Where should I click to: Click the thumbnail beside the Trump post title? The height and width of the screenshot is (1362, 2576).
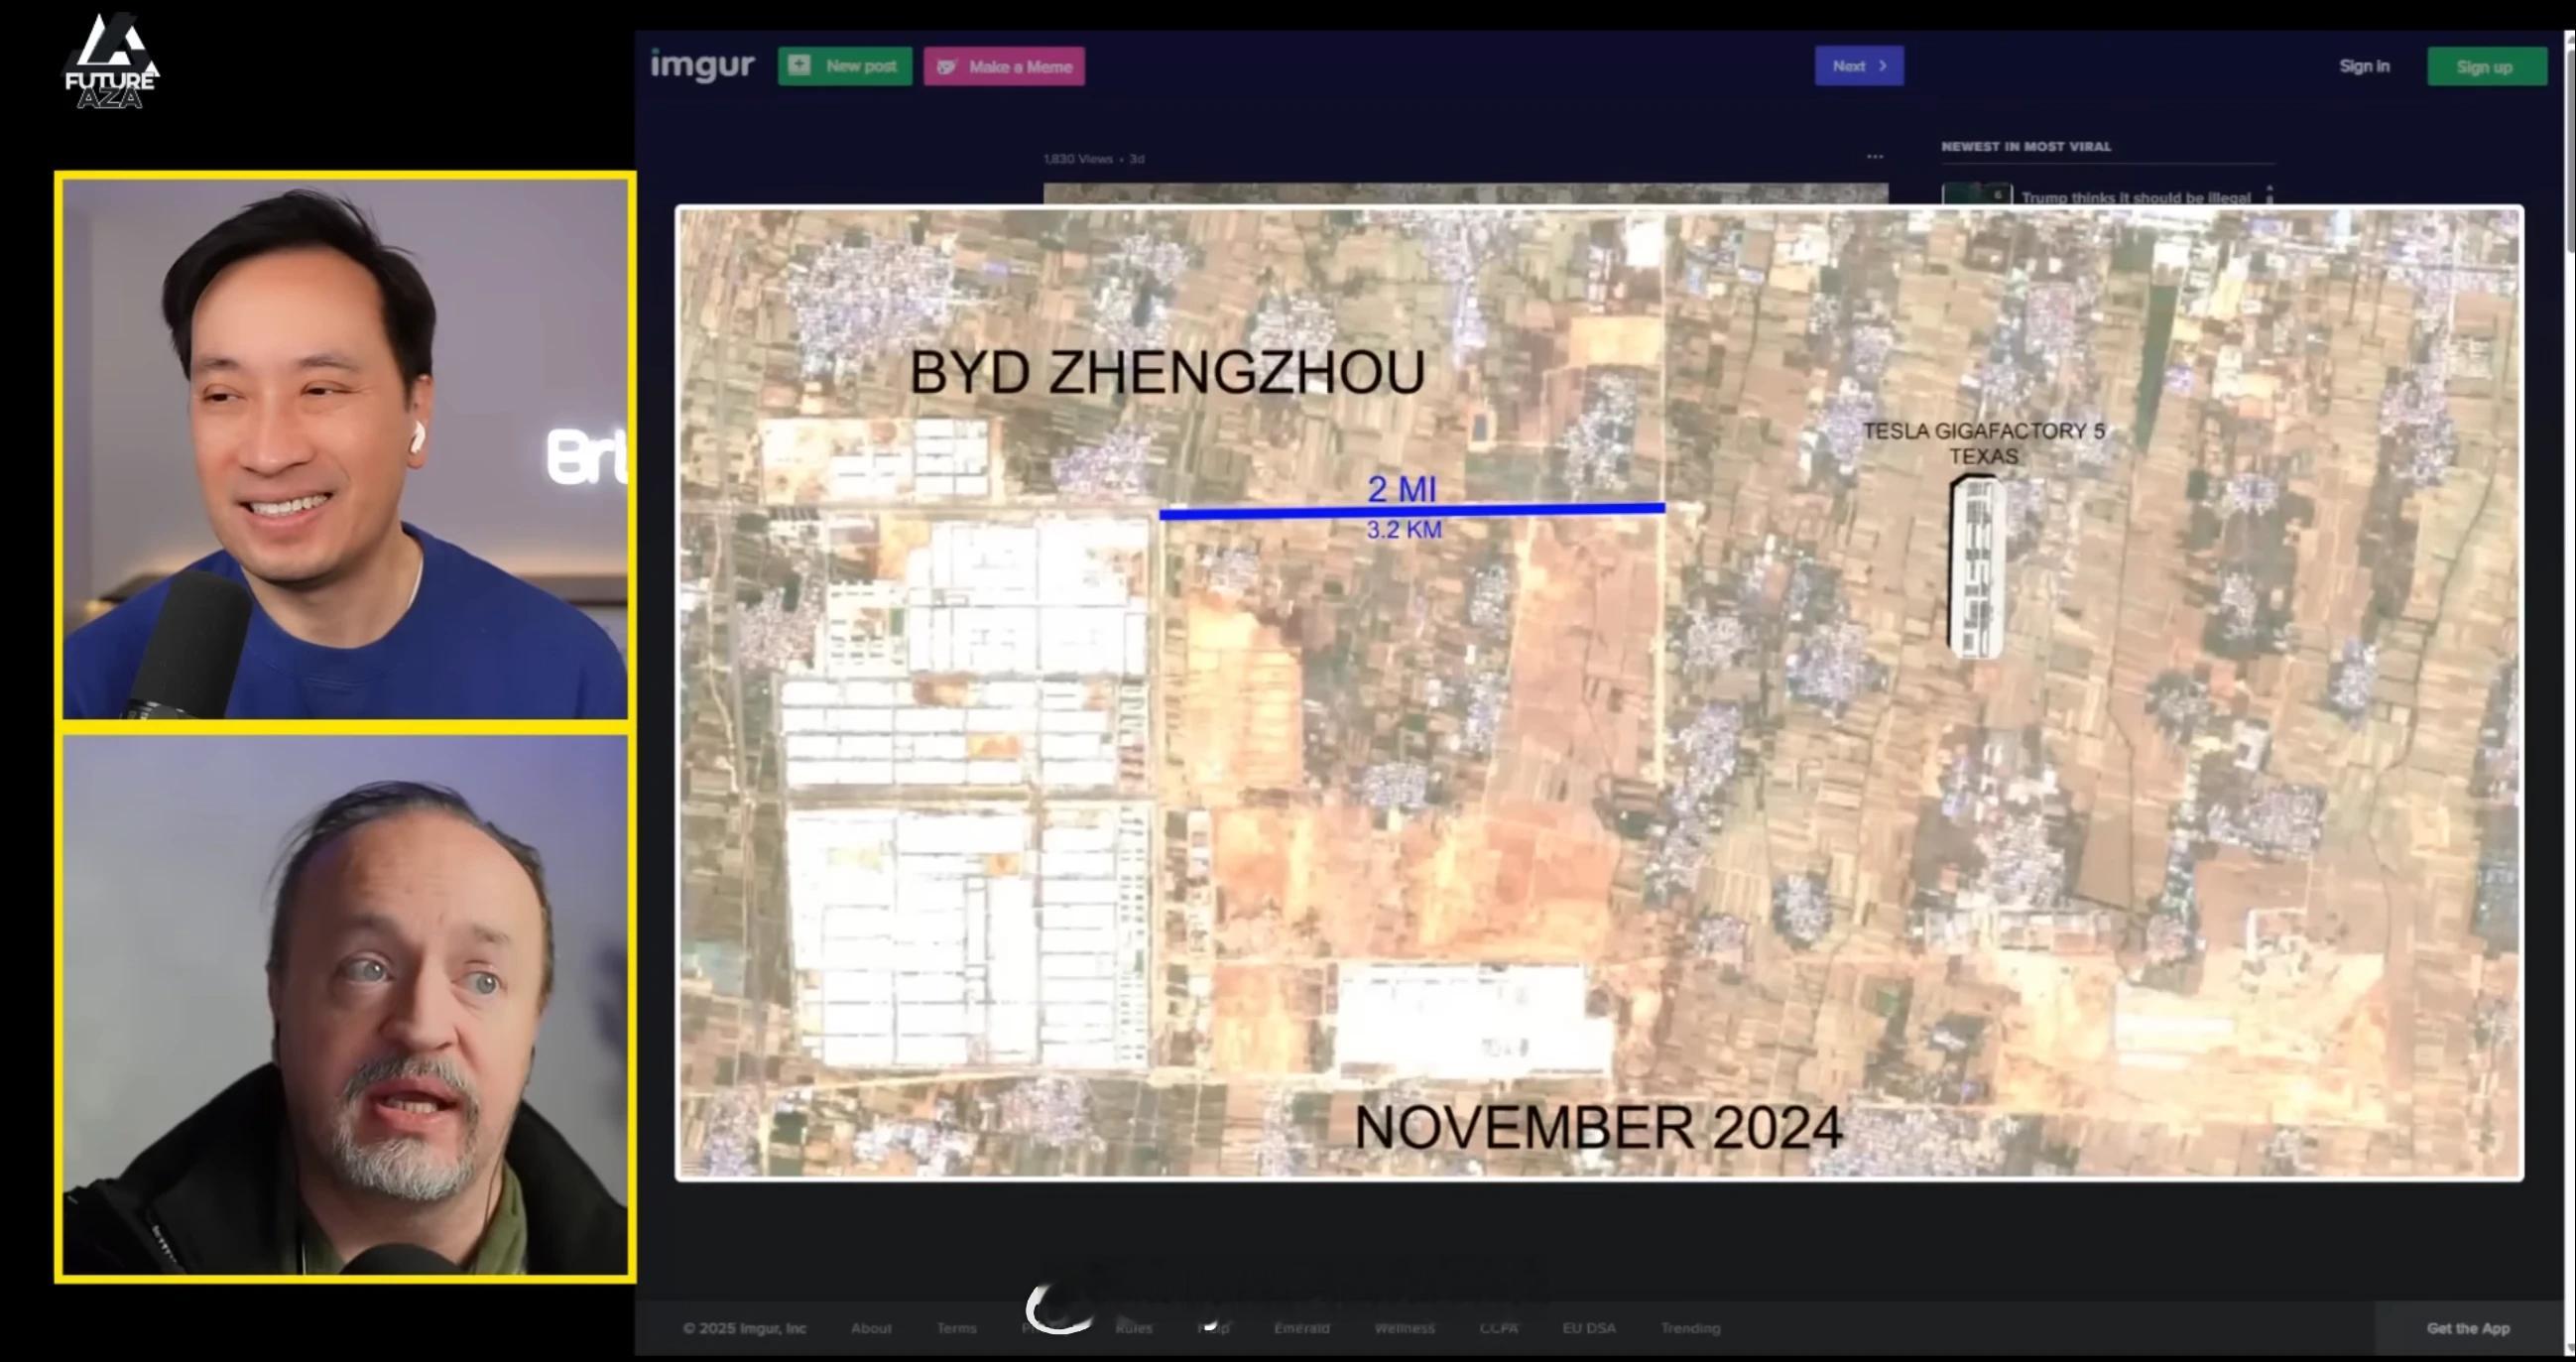[1976, 194]
